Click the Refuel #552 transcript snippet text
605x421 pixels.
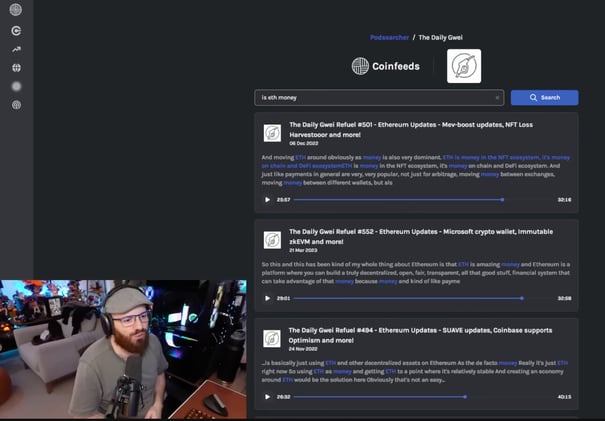[x=416, y=273]
